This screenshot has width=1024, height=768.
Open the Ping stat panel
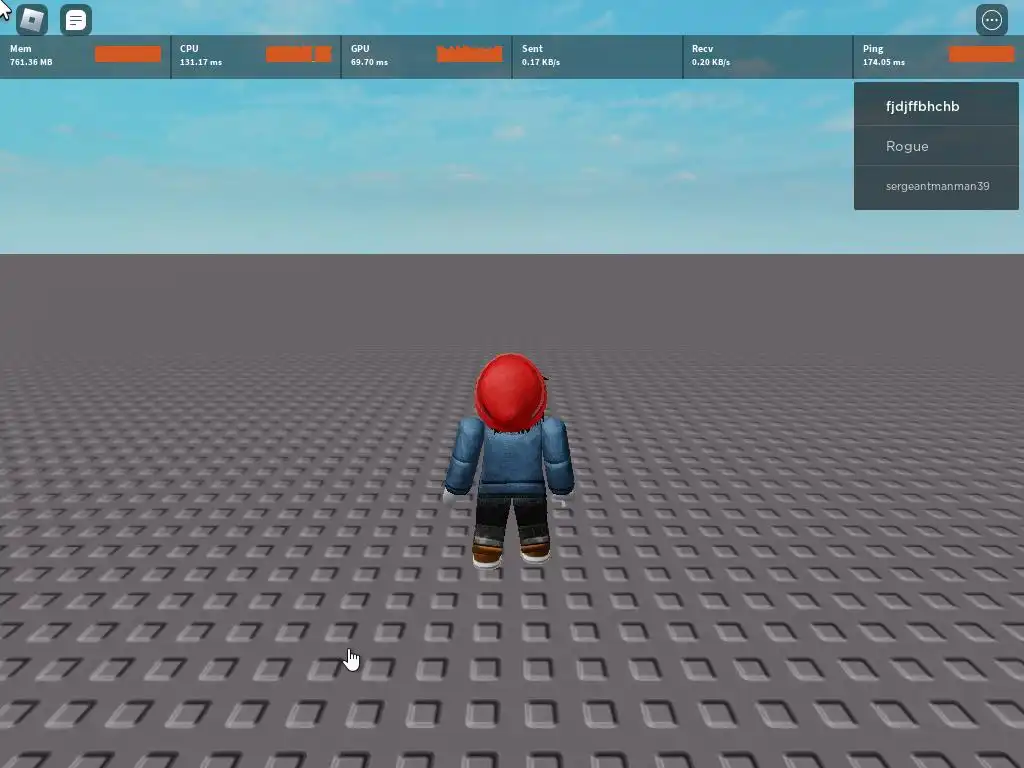pyautogui.click(x=938, y=57)
